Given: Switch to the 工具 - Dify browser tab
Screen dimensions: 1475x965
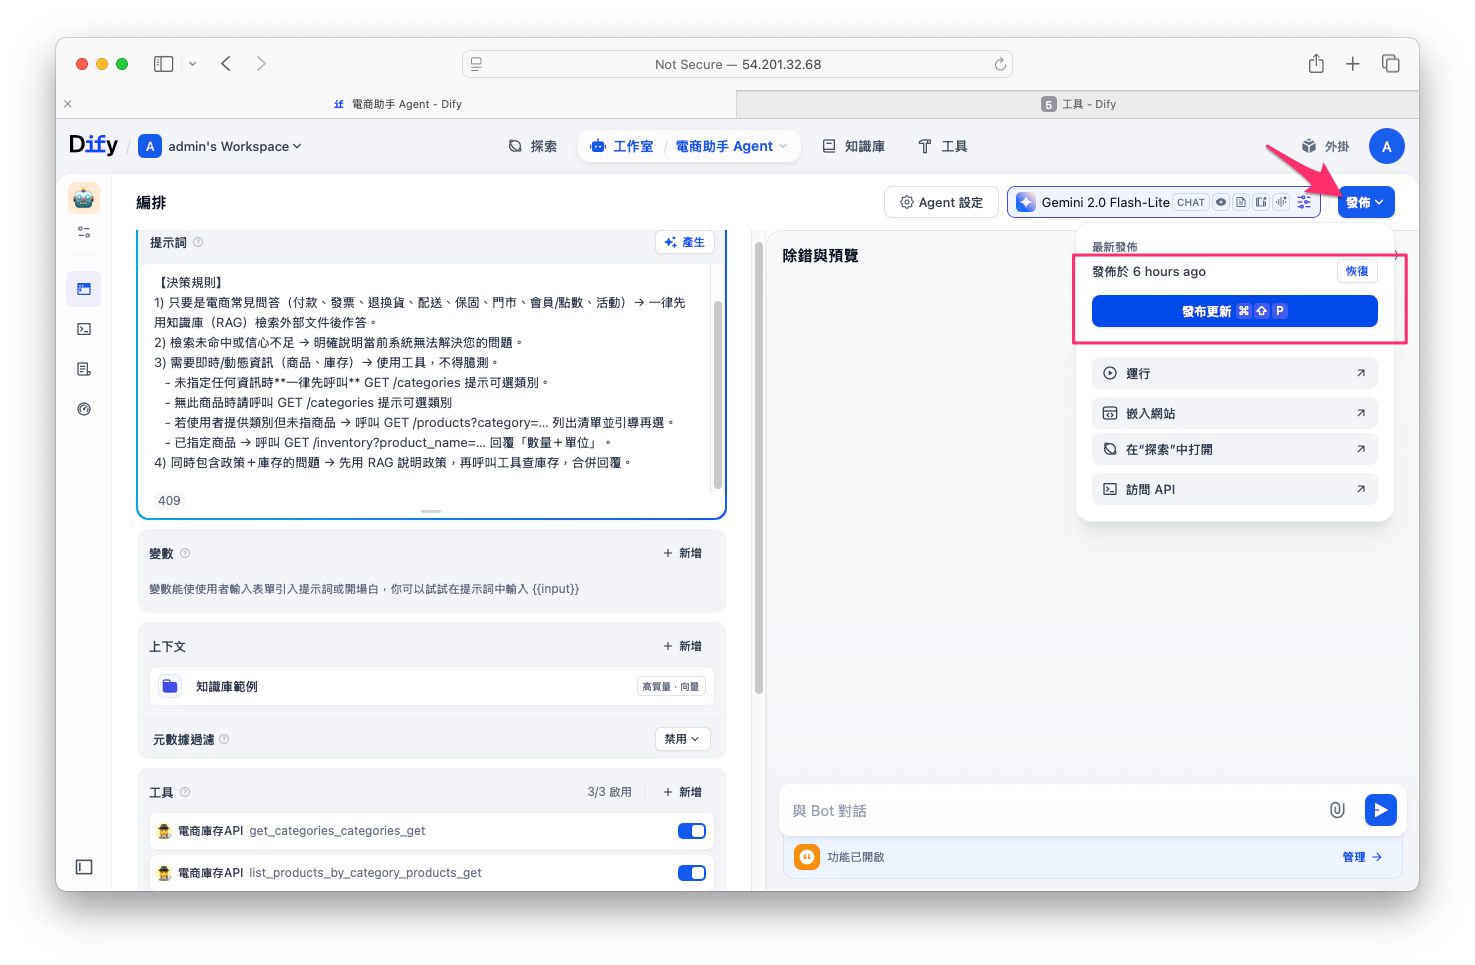Looking at the screenshot, I should (x=1078, y=104).
